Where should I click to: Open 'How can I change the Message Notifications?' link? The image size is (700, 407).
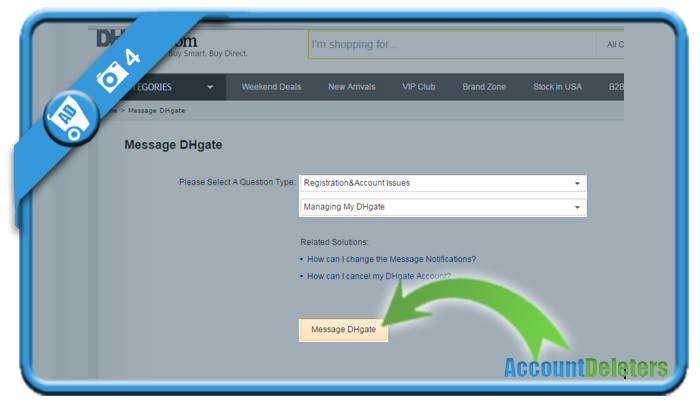point(391,259)
